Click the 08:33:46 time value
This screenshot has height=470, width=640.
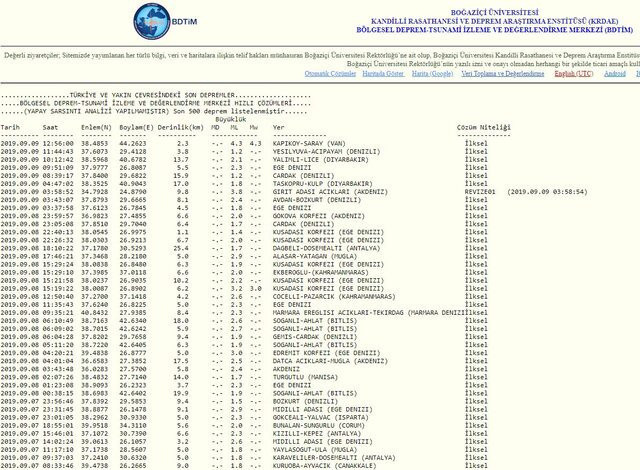tap(58, 466)
